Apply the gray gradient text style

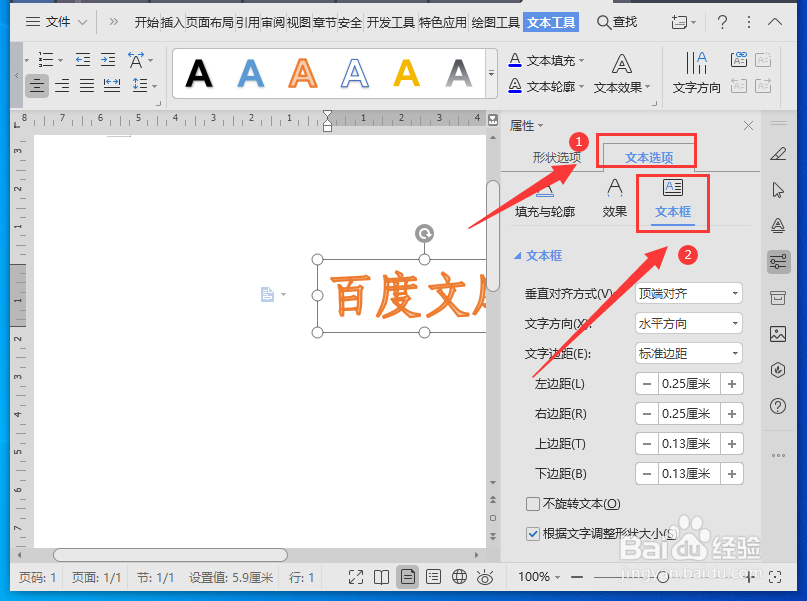pyautogui.click(x=459, y=74)
